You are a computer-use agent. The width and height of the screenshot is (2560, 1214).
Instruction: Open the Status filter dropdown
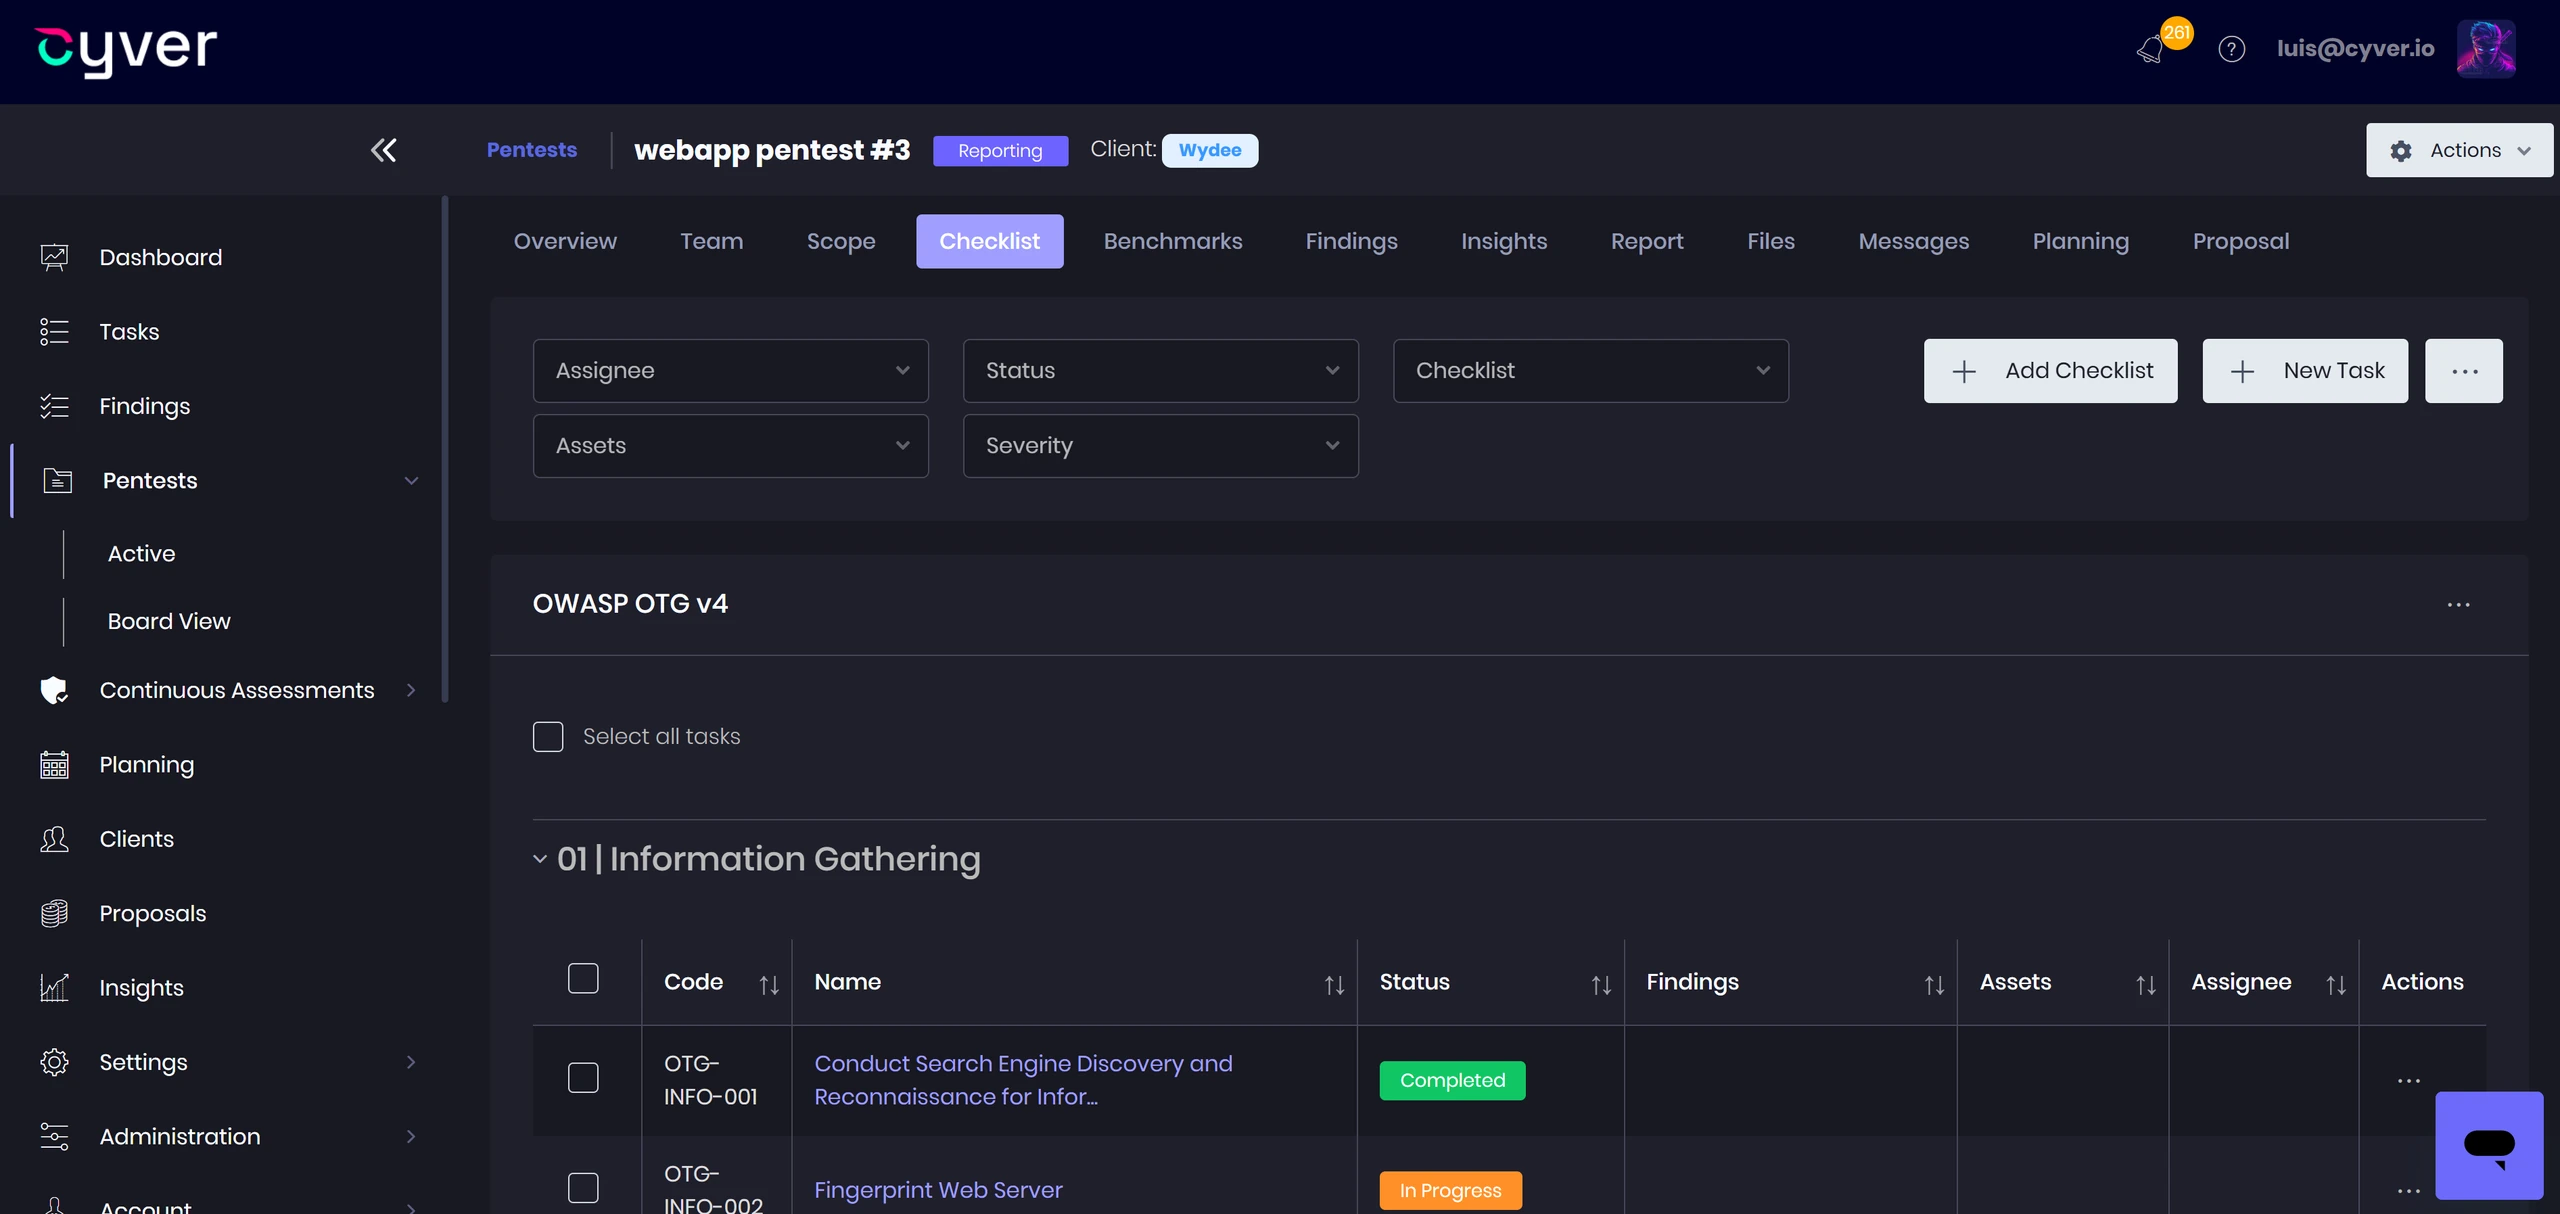[1161, 371]
